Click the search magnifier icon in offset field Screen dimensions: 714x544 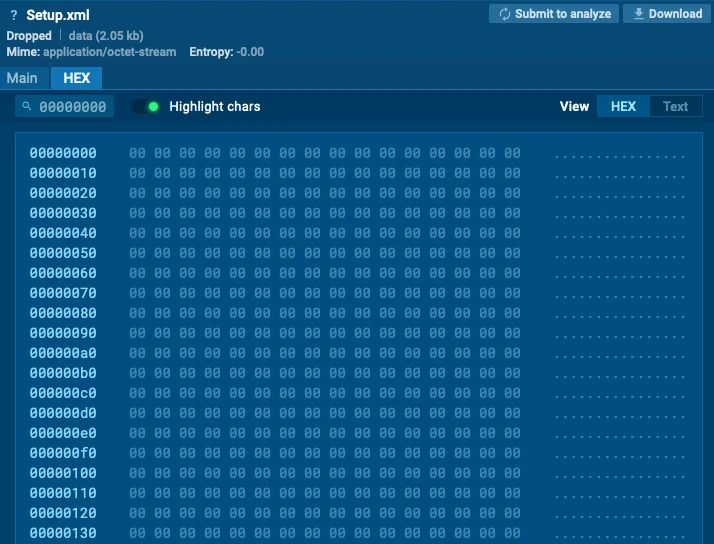[x=27, y=106]
